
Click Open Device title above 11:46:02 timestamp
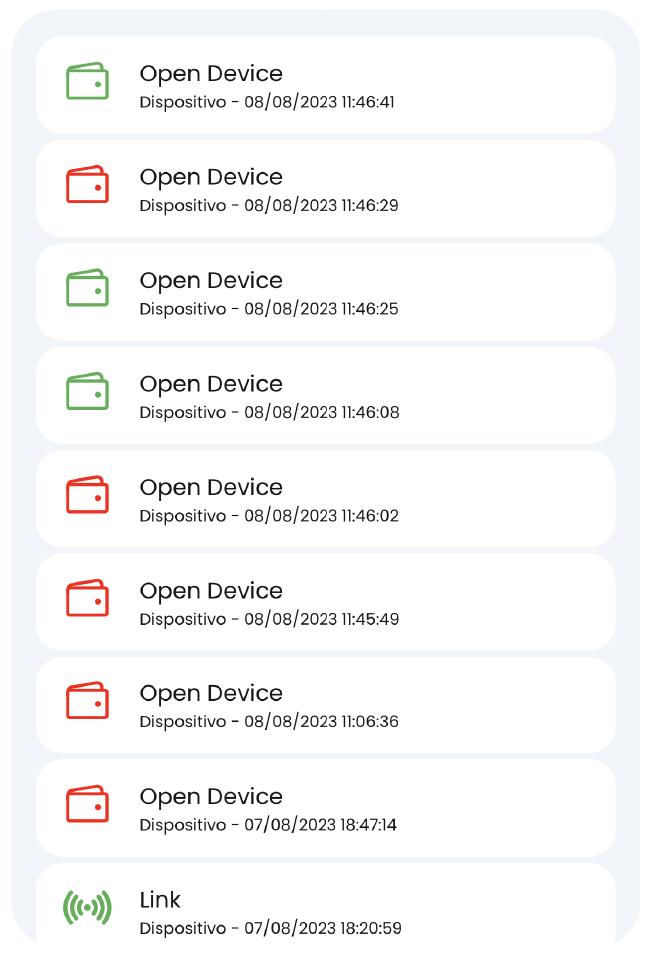point(211,488)
